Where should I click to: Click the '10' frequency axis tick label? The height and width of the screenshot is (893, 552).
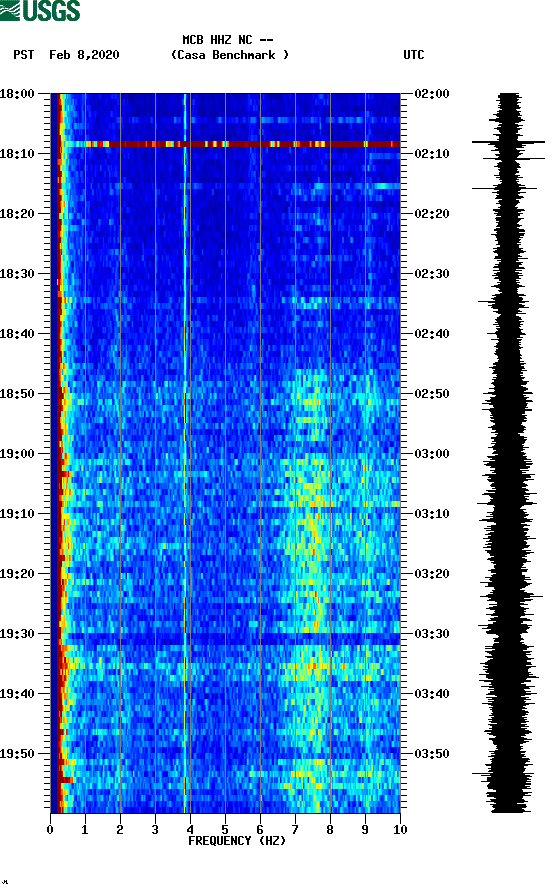[400, 830]
